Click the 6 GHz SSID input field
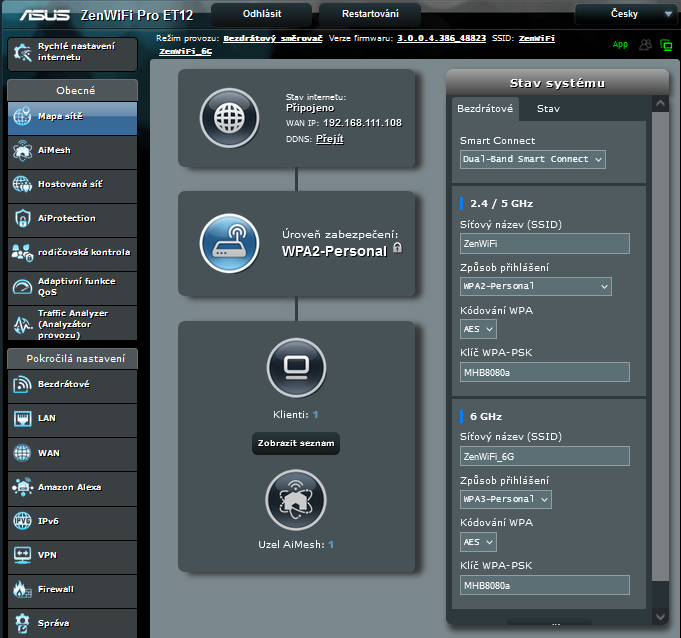The height and width of the screenshot is (638, 681). pyautogui.click(x=545, y=456)
